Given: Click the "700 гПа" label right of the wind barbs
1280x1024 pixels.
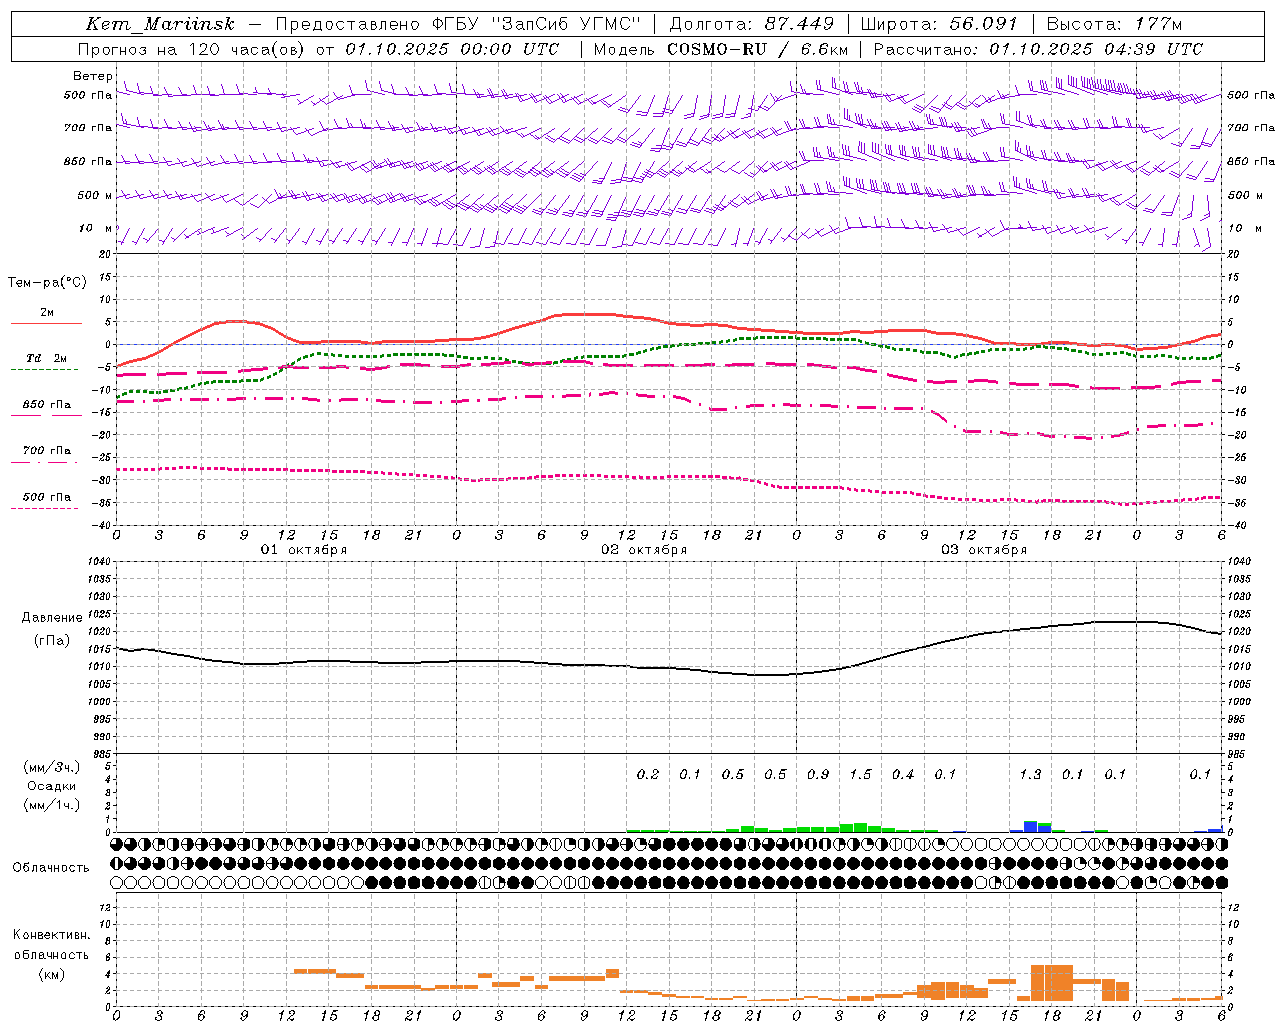Looking at the screenshot, I should (1250, 128).
